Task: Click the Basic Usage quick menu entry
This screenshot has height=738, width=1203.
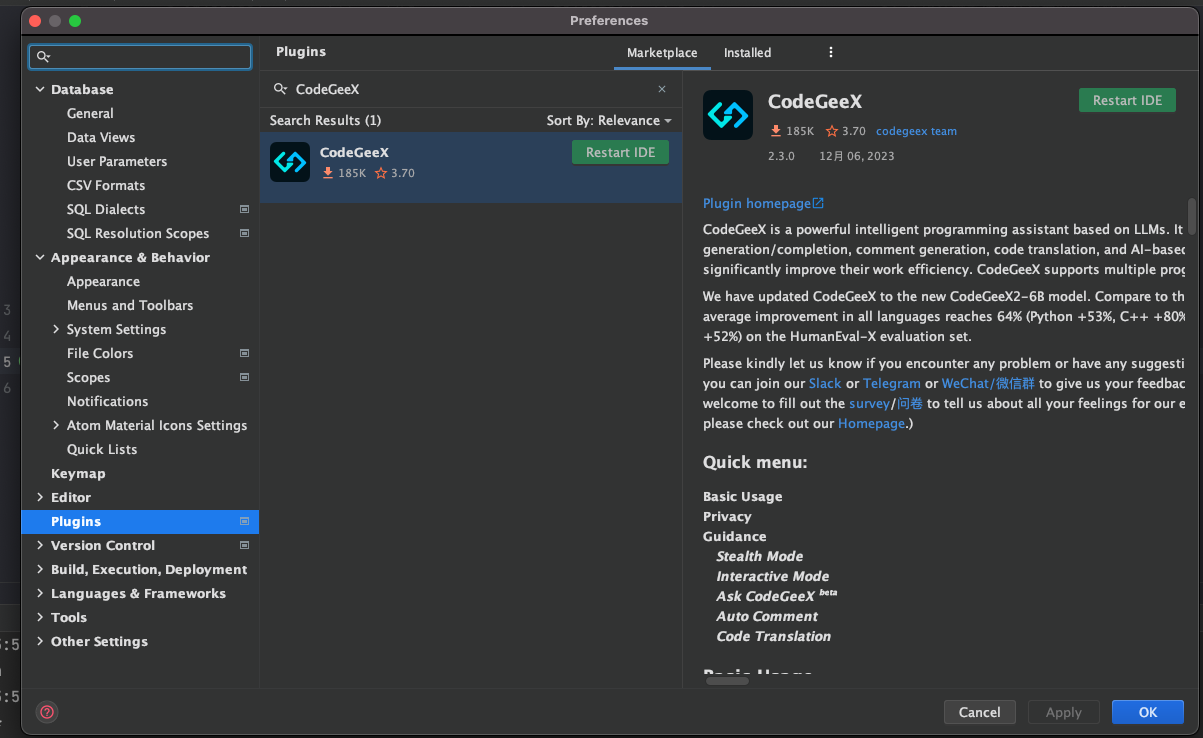Action: [x=742, y=496]
